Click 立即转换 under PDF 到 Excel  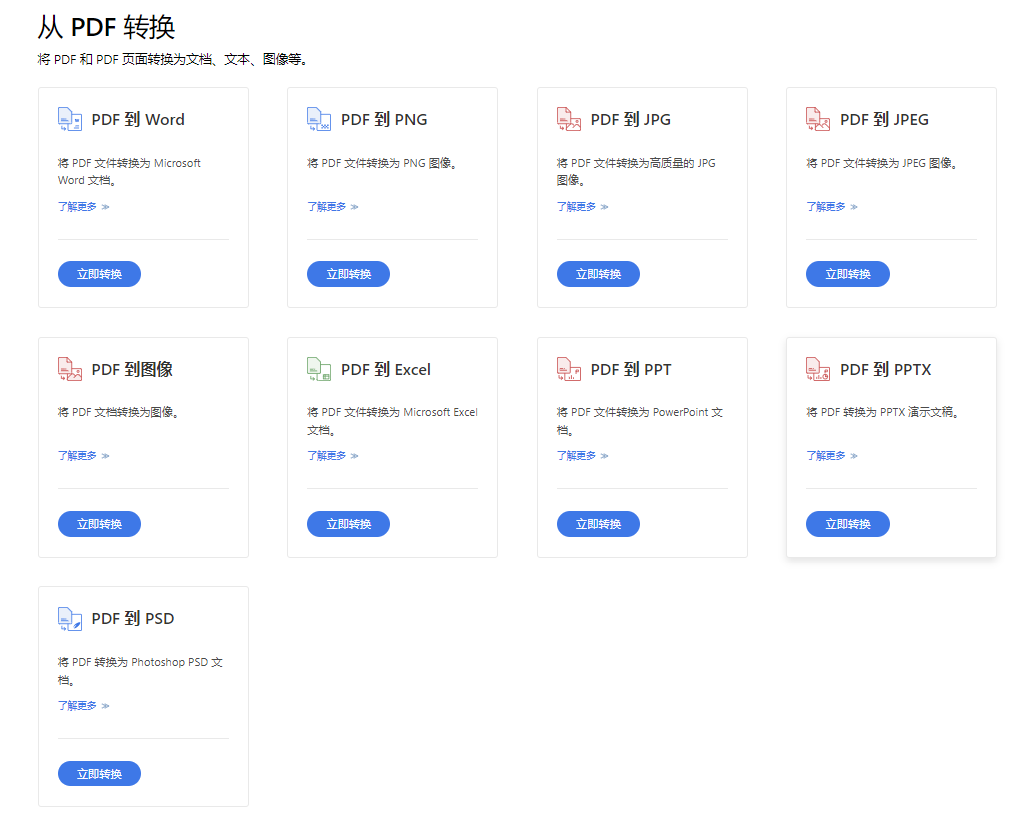tap(349, 524)
